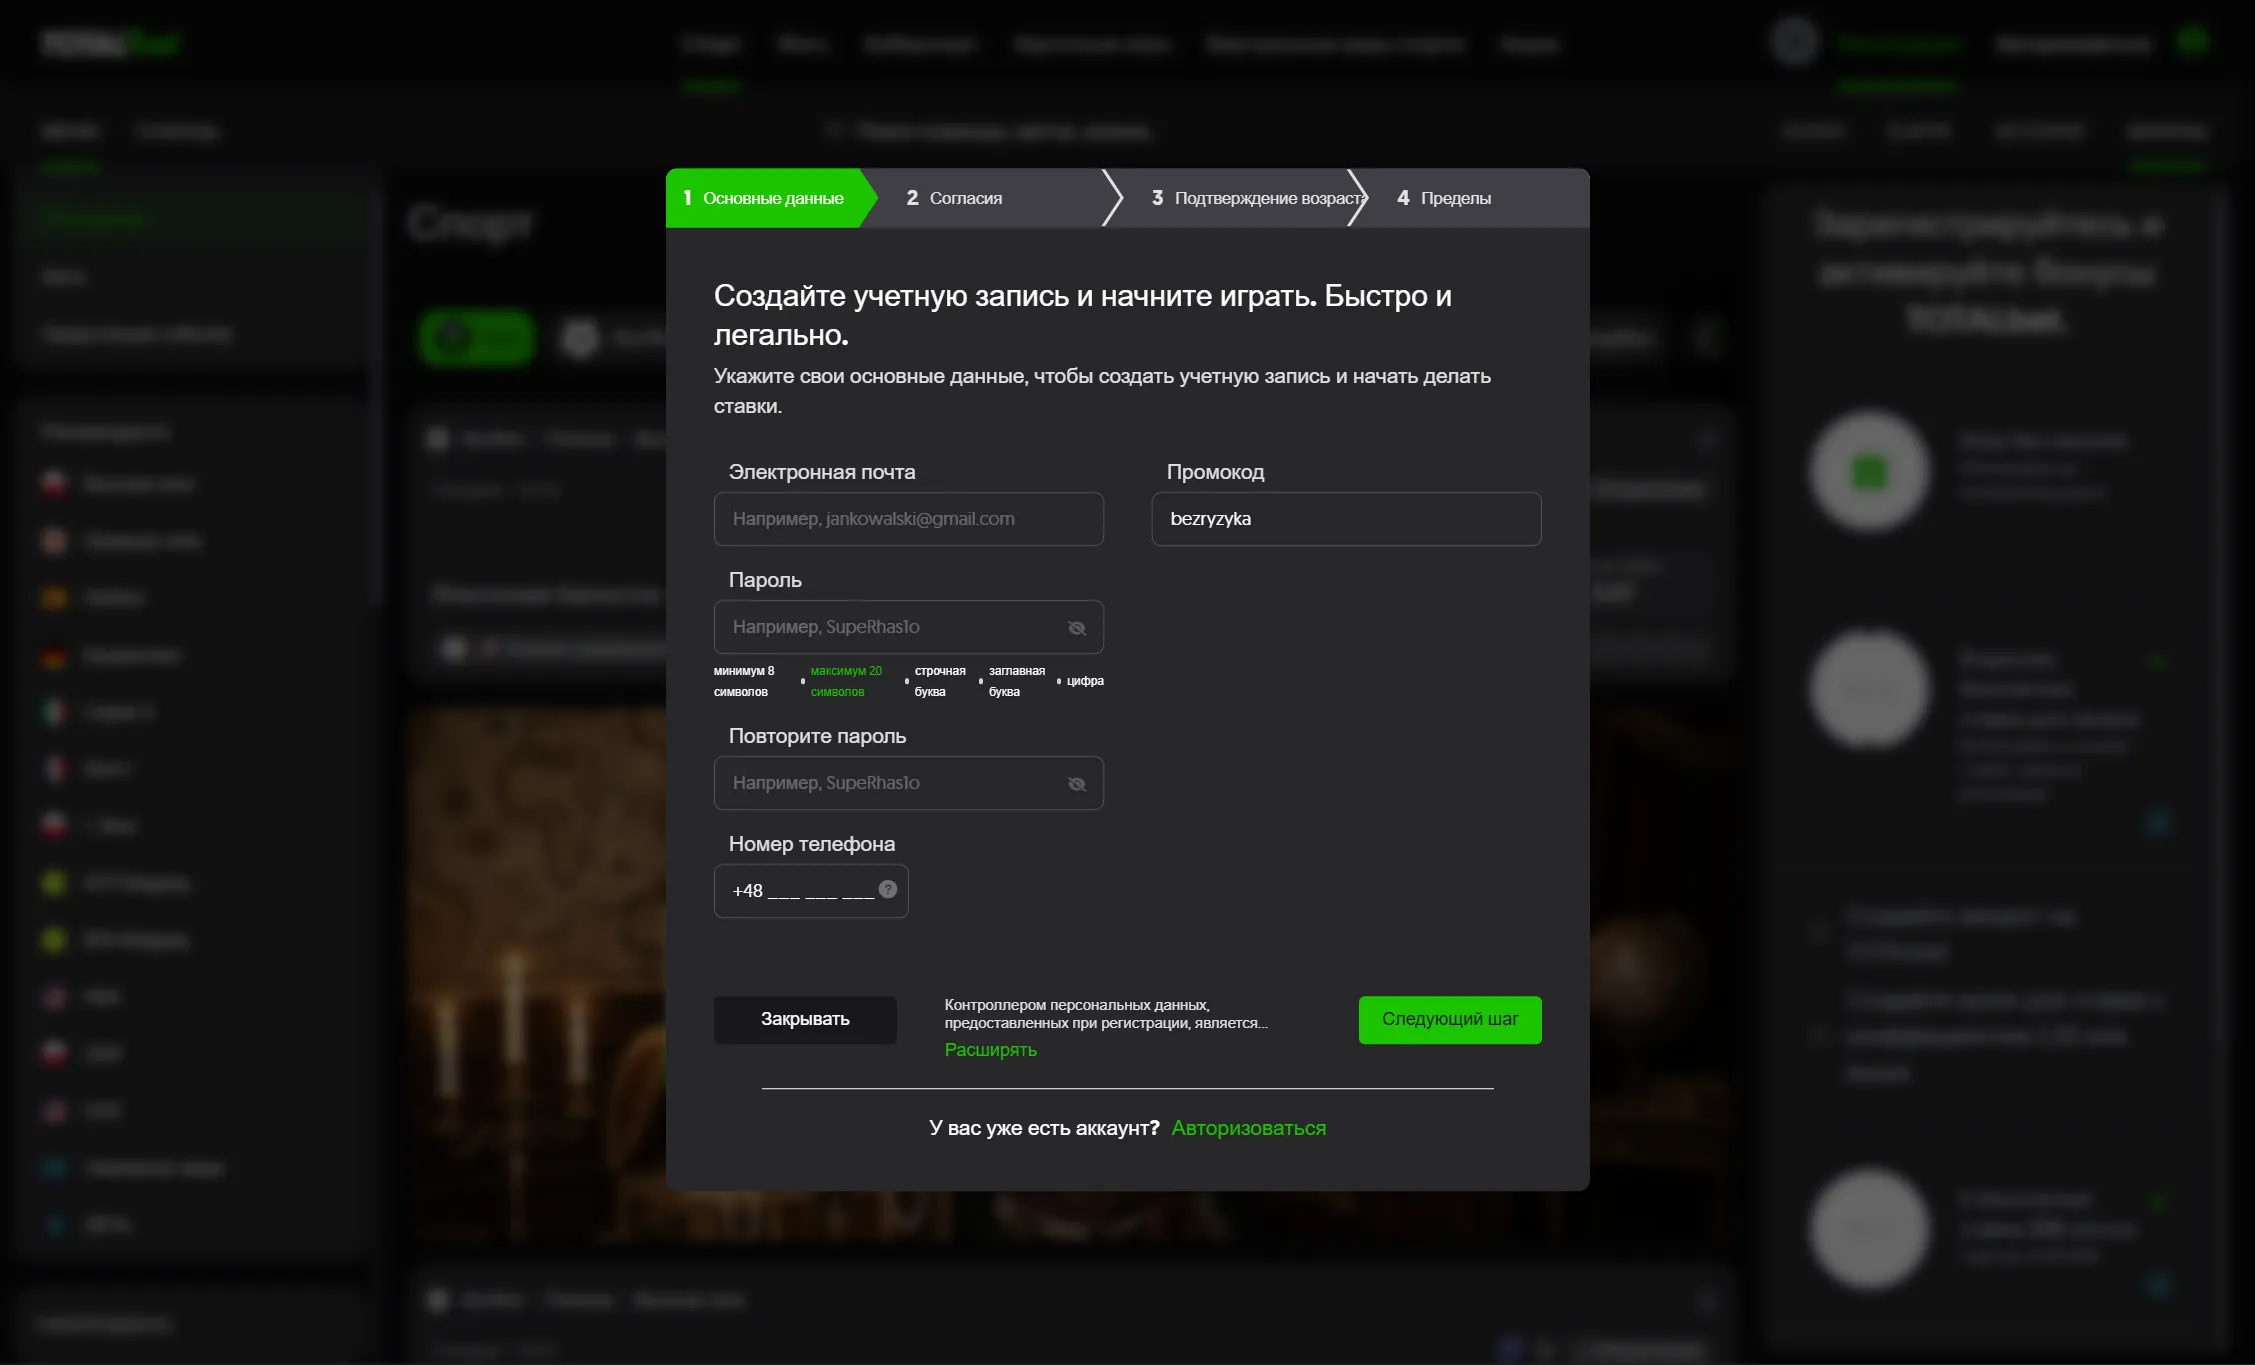Toggle visibility of the Пароль field
Viewport: 2255px width, 1365px height.
click(x=1076, y=628)
